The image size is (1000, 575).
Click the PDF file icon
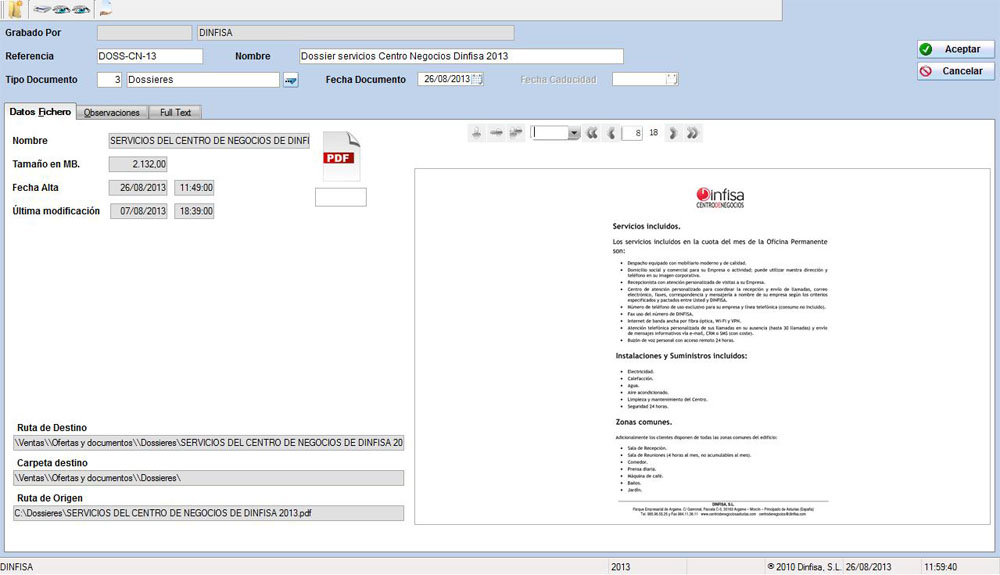pyautogui.click(x=341, y=156)
